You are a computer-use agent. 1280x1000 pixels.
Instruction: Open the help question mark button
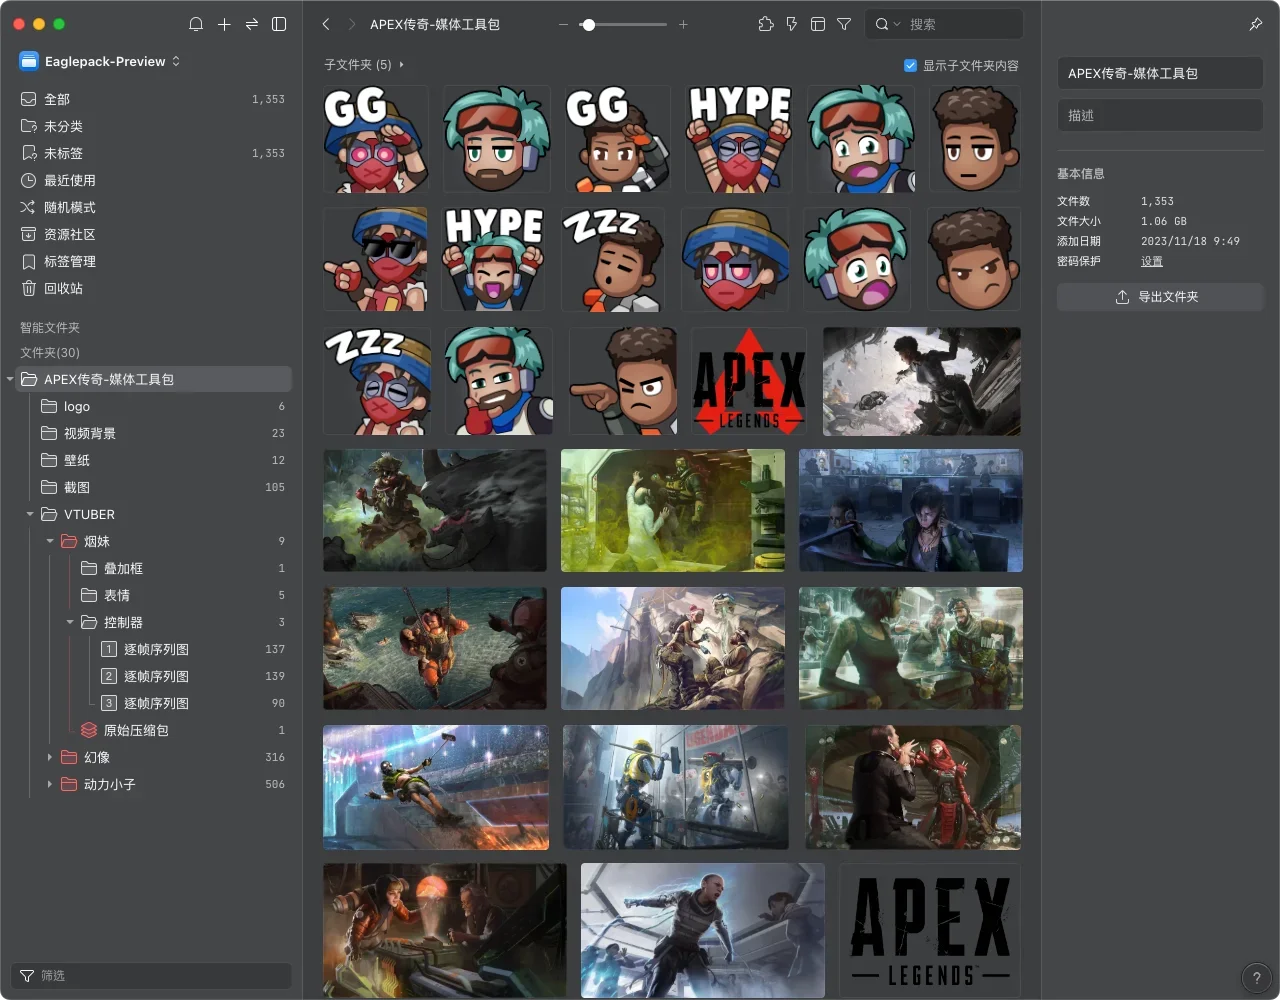(x=1256, y=978)
